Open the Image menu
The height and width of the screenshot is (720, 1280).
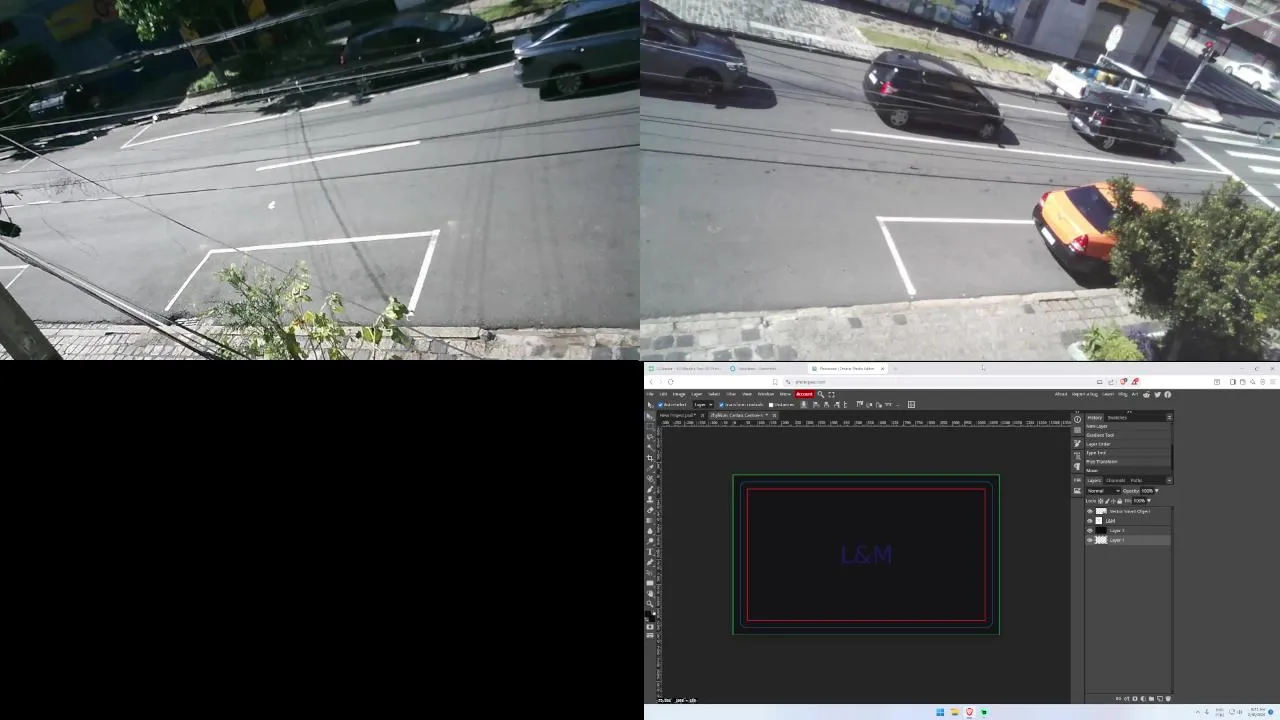(x=679, y=394)
